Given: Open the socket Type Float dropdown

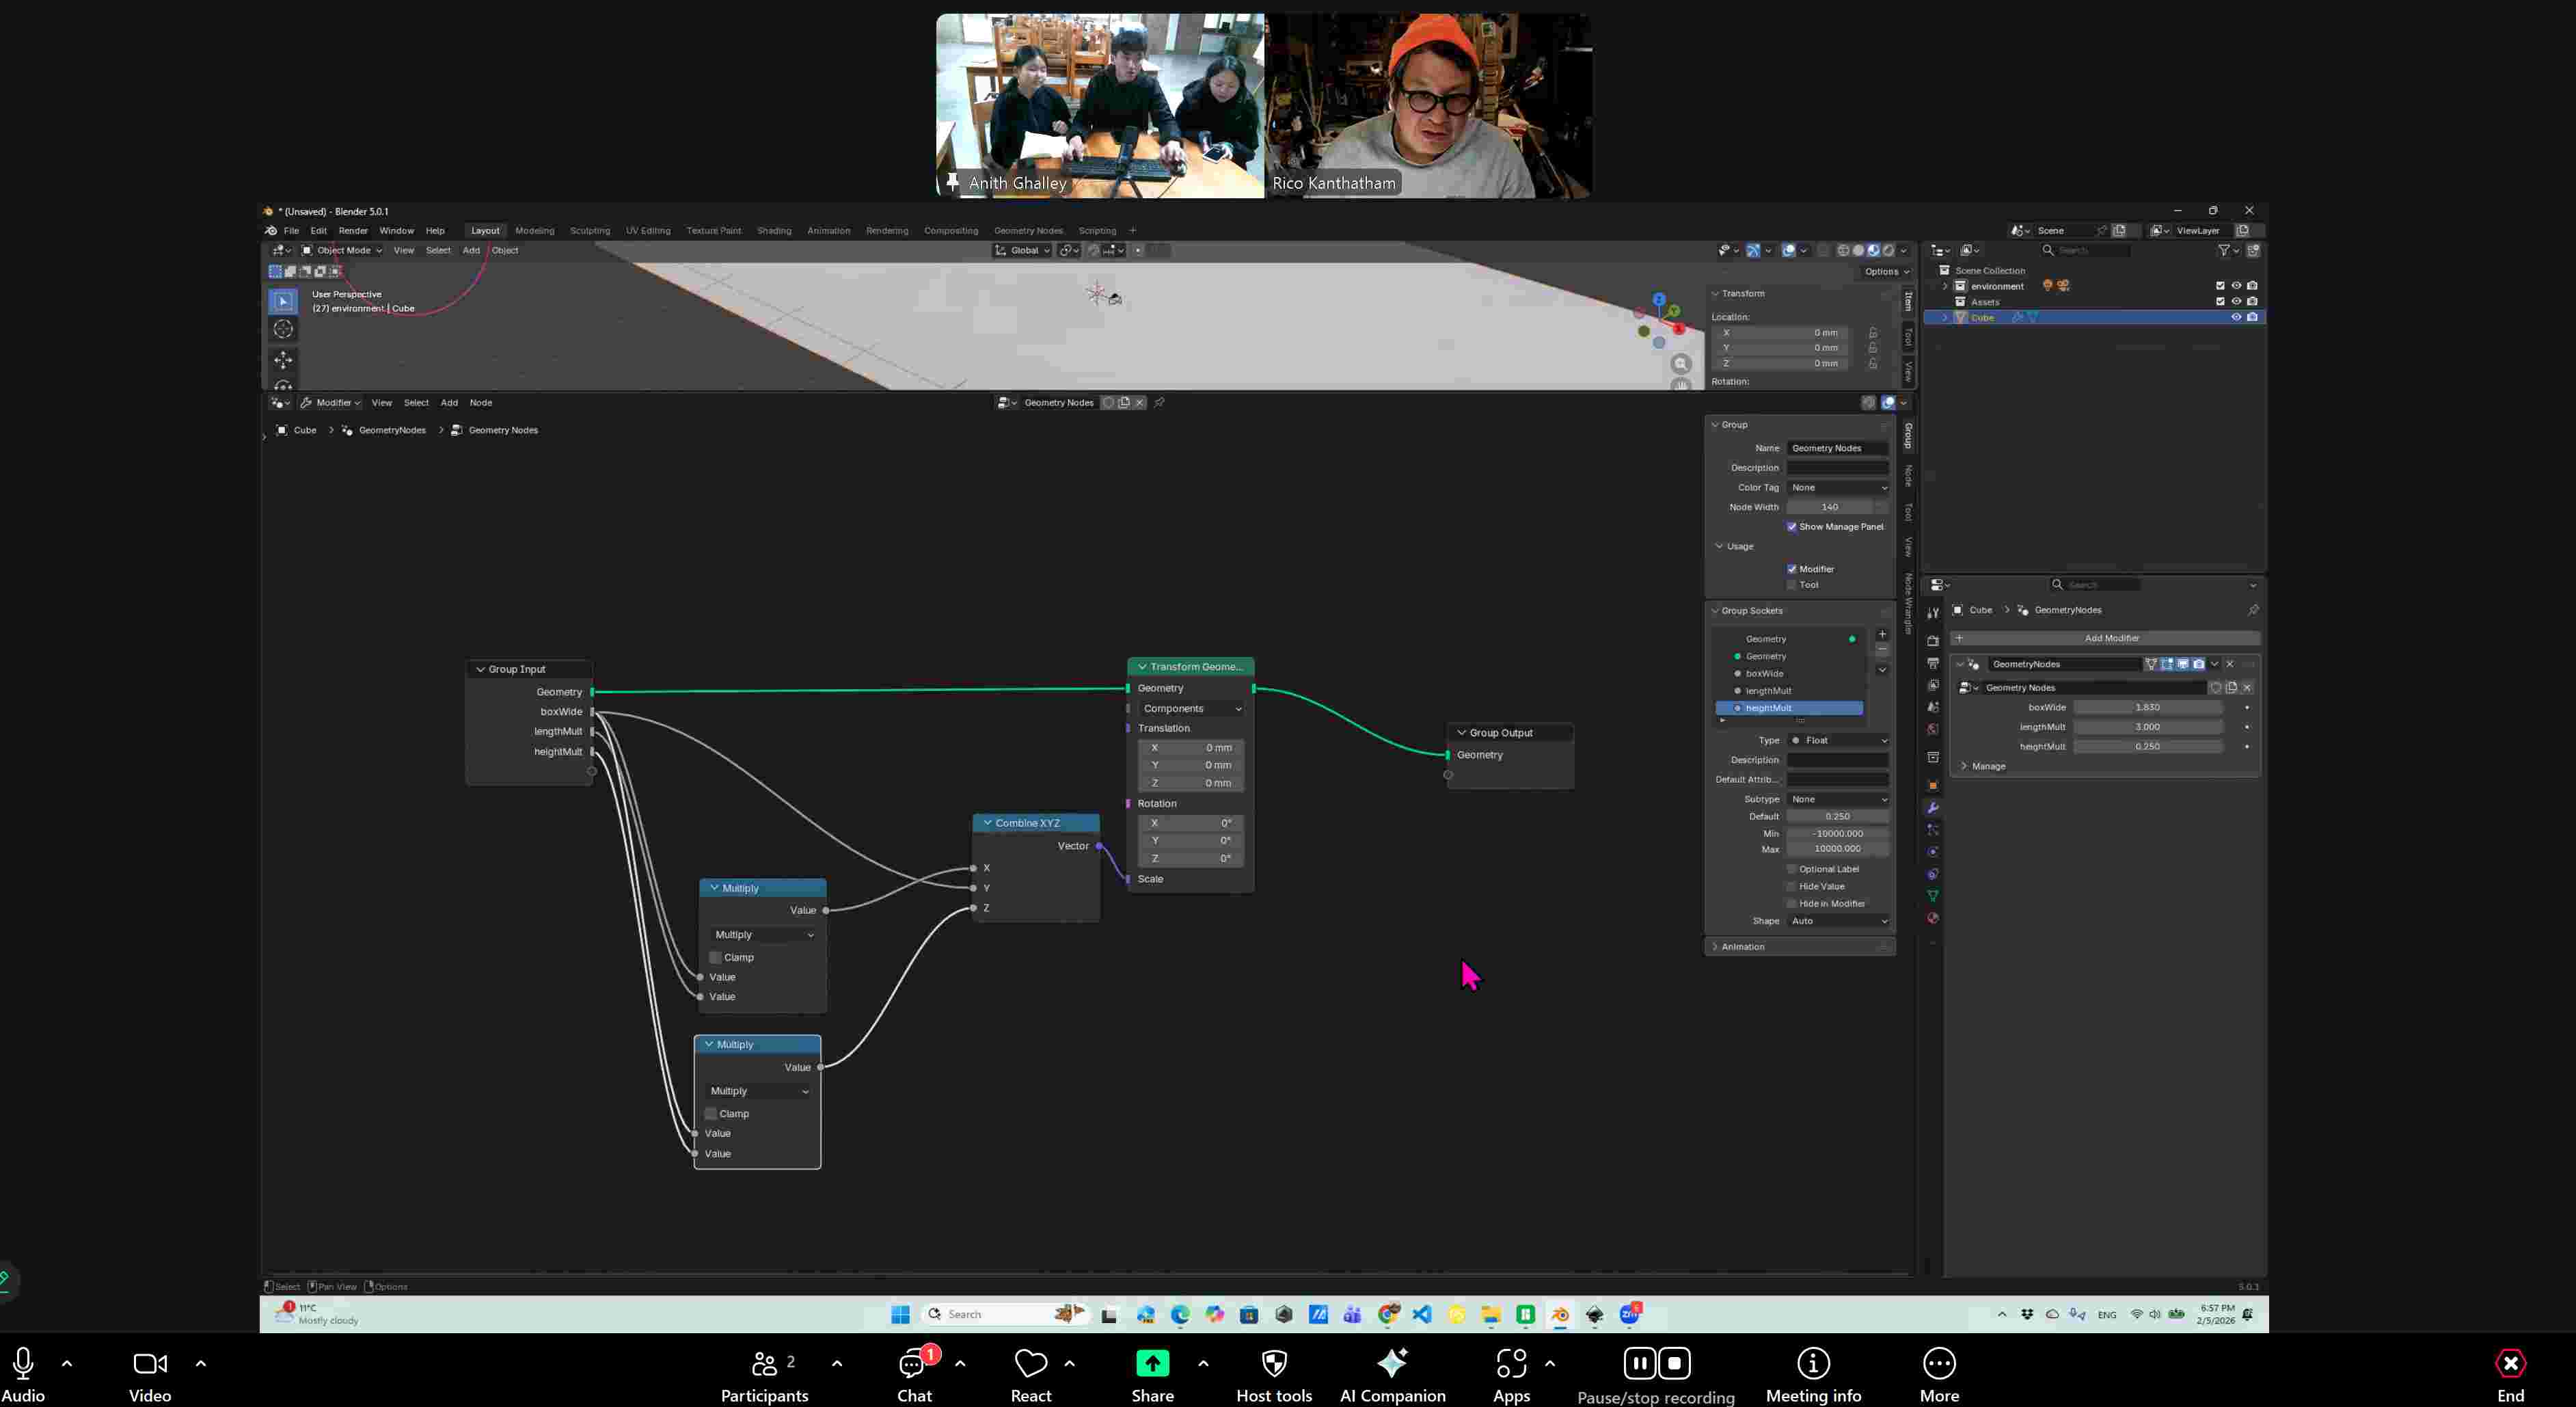Looking at the screenshot, I should tap(1837, 740).
